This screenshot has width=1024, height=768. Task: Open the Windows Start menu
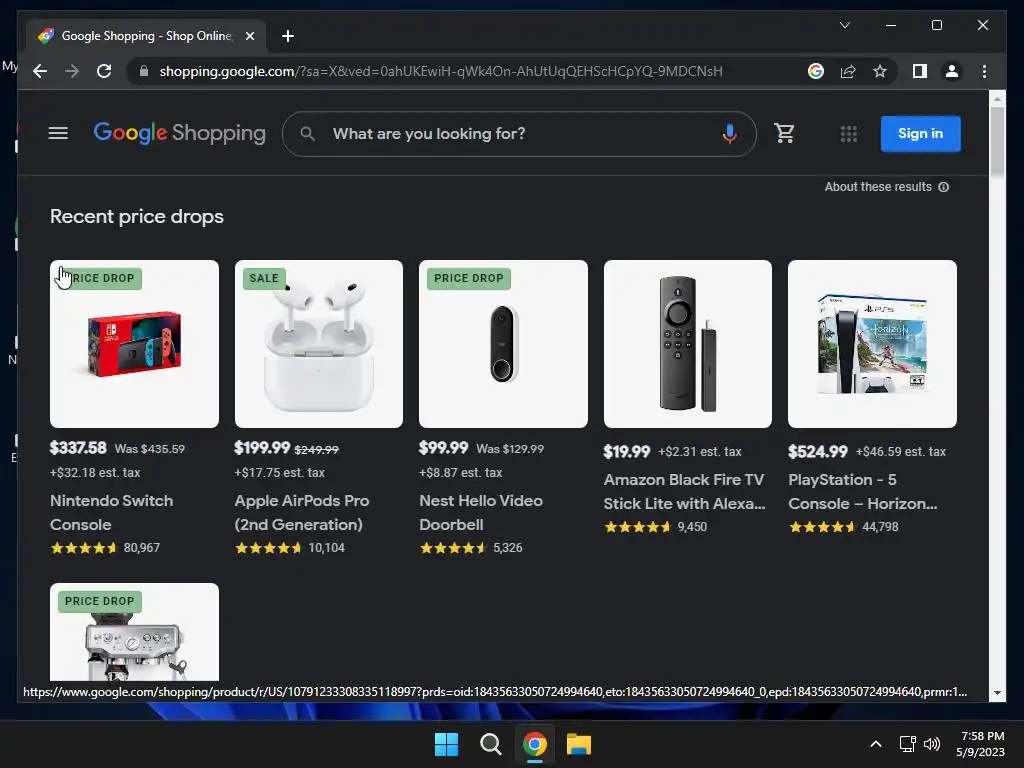[x=447, y=744]
